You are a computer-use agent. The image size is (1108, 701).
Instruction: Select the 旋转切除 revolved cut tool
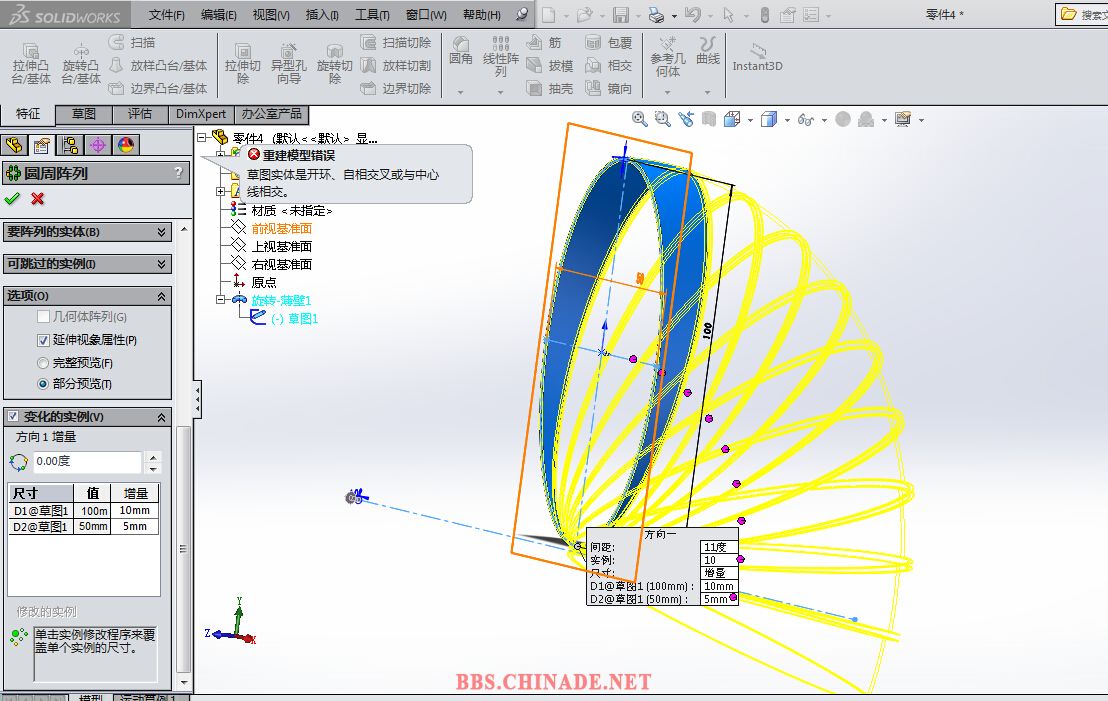point(335,62)
